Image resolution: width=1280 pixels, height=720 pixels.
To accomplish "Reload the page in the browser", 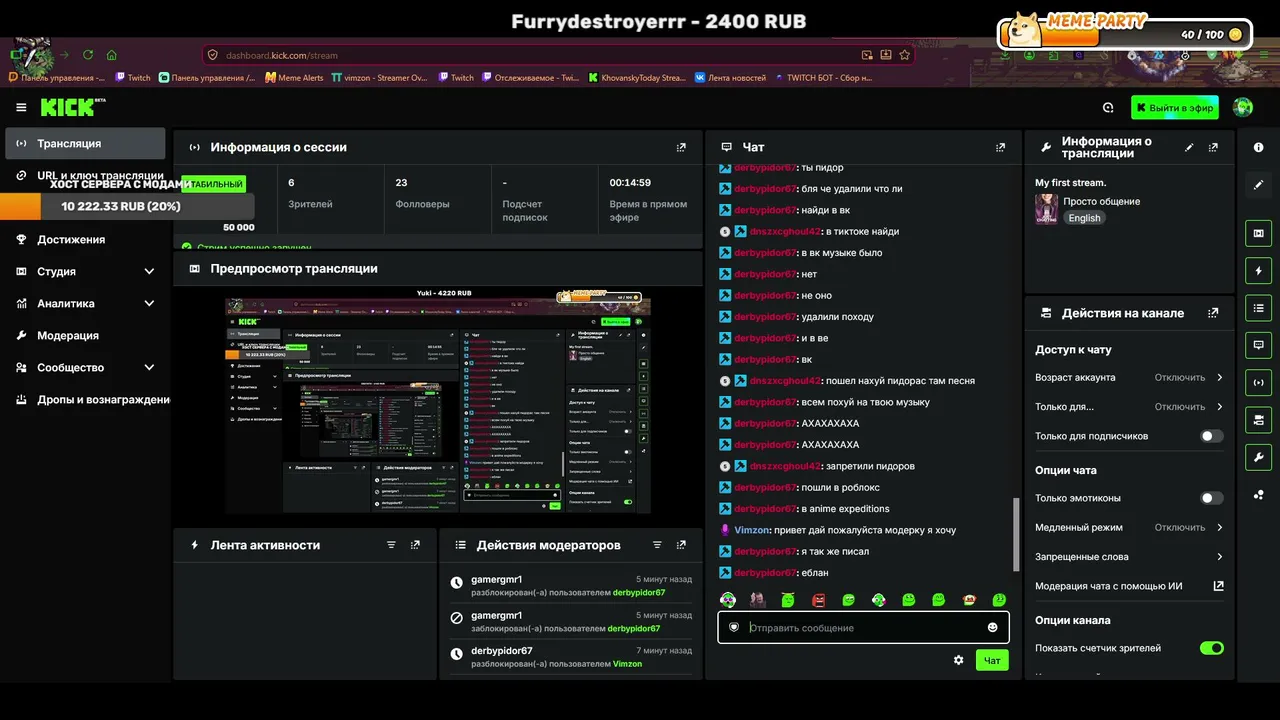I will [88, 55].
